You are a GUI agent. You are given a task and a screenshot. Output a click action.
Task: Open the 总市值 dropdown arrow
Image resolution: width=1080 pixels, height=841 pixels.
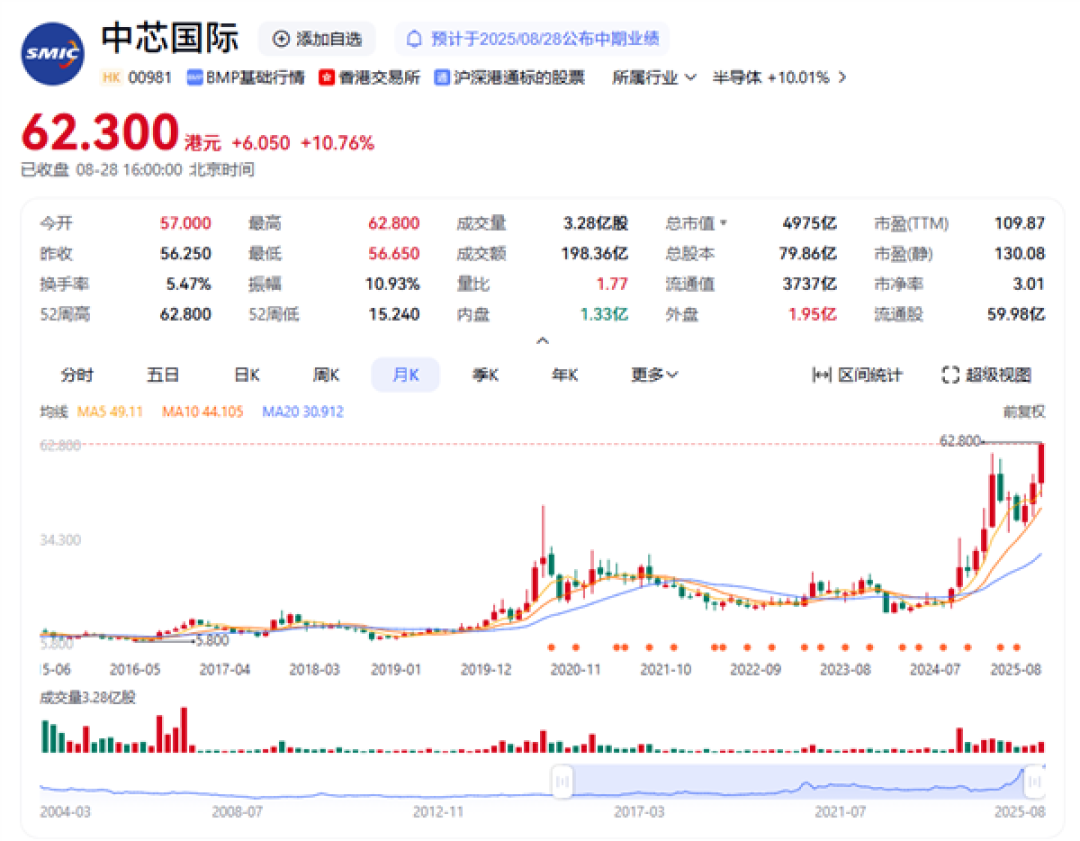723,223
